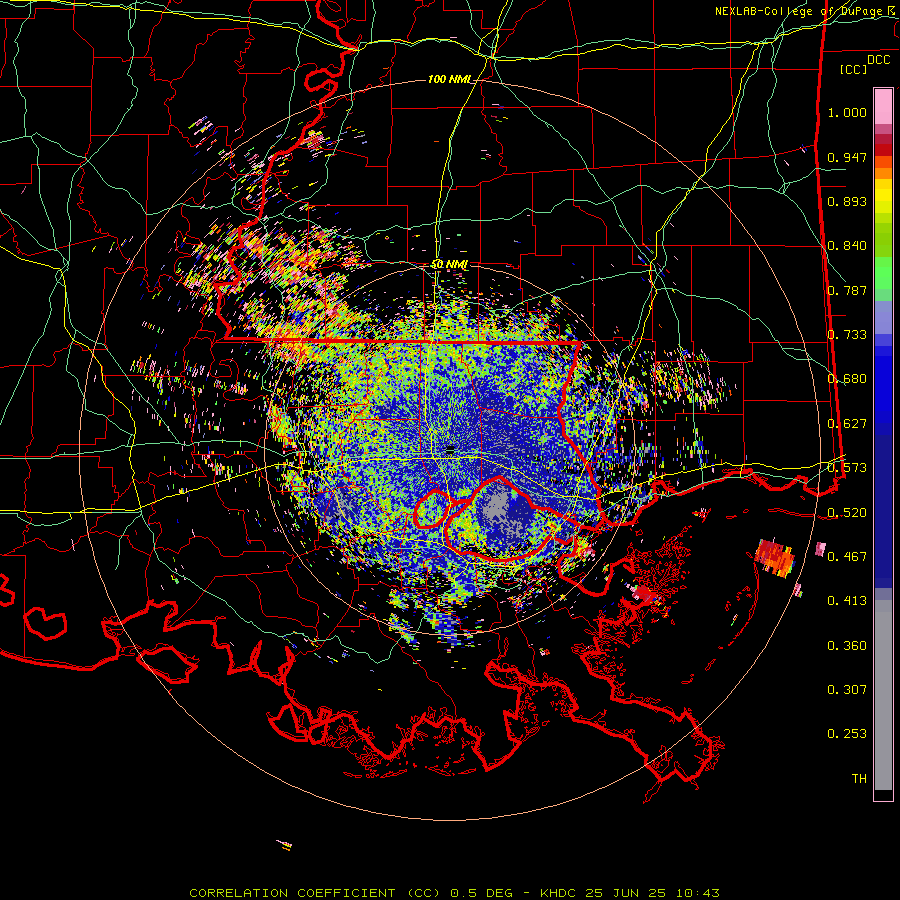Click the black radar site marker at center
The height and width of the screenshot is (900, 900).
coord(451,448)
